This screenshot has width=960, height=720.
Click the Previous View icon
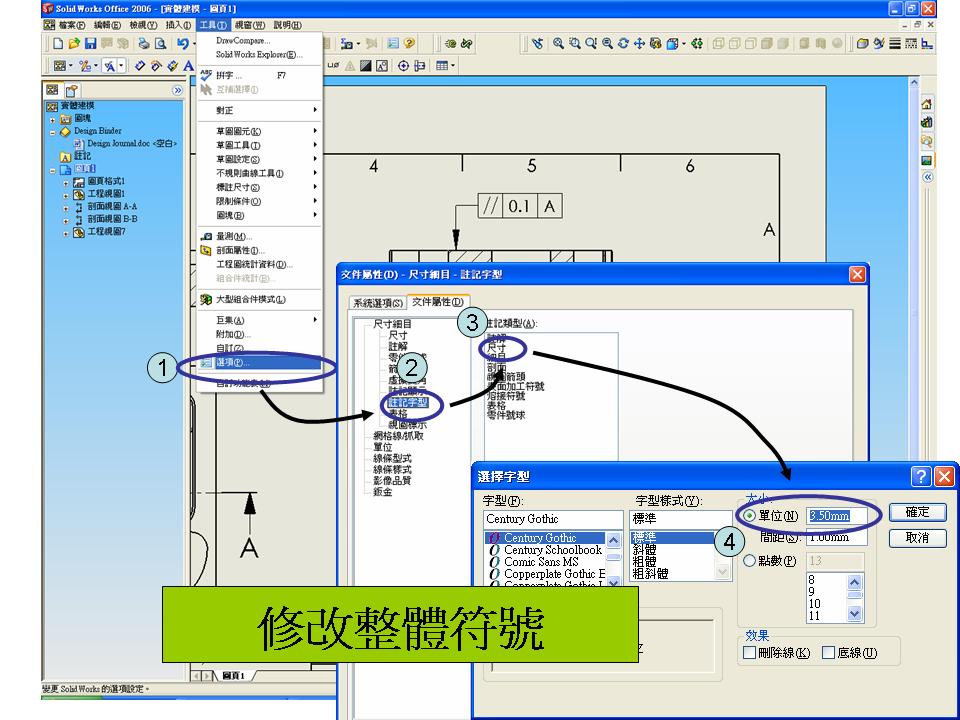tap(537, 43)
